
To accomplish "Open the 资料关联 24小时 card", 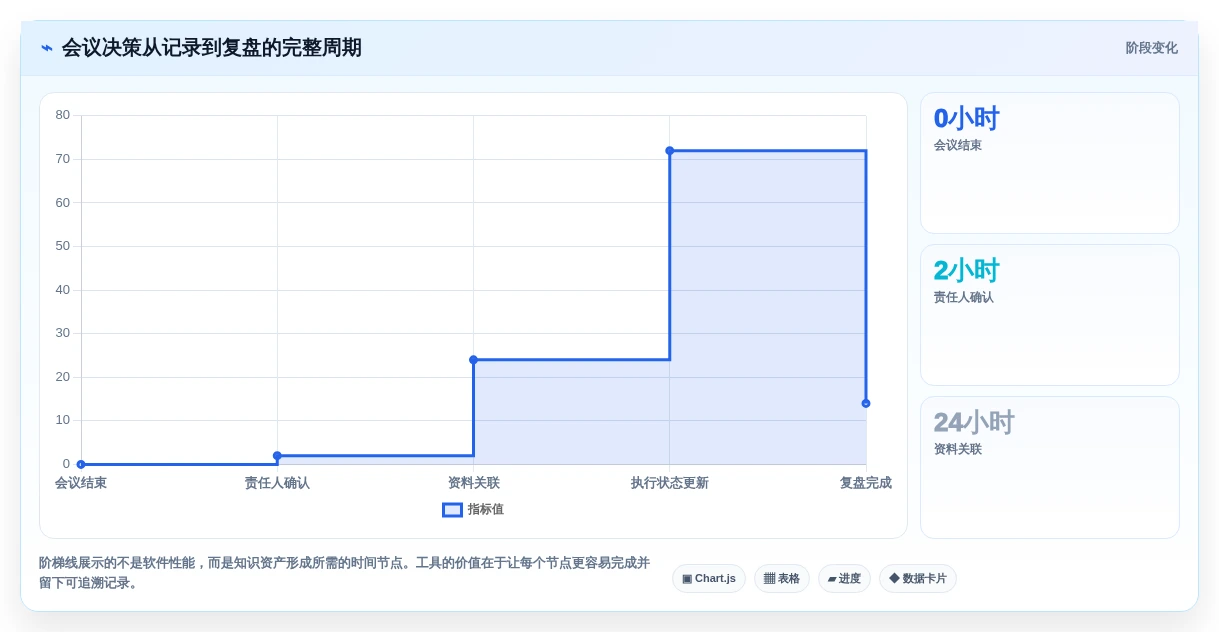I will point(1049,467).
